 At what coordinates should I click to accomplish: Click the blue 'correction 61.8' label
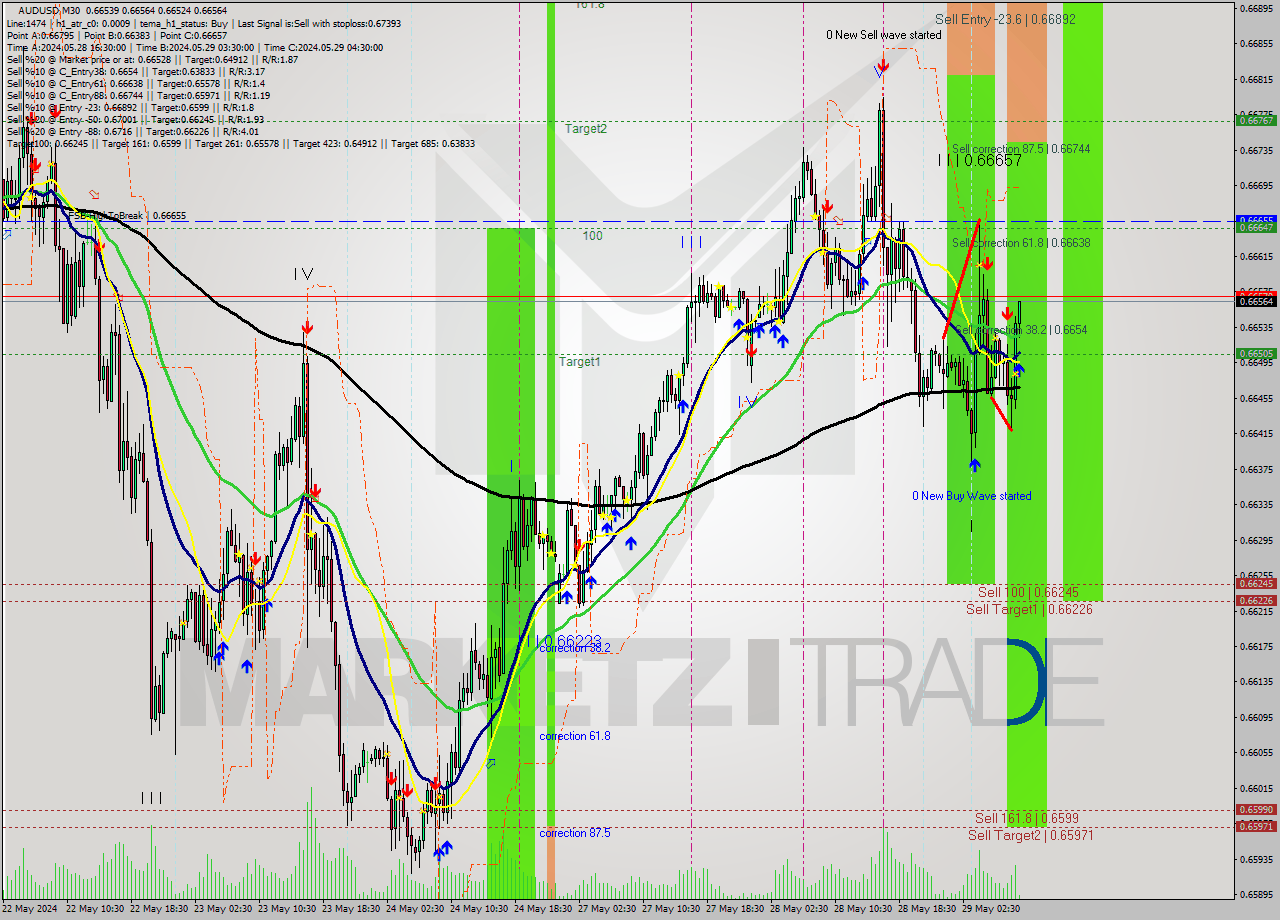[x=575, y=736]
